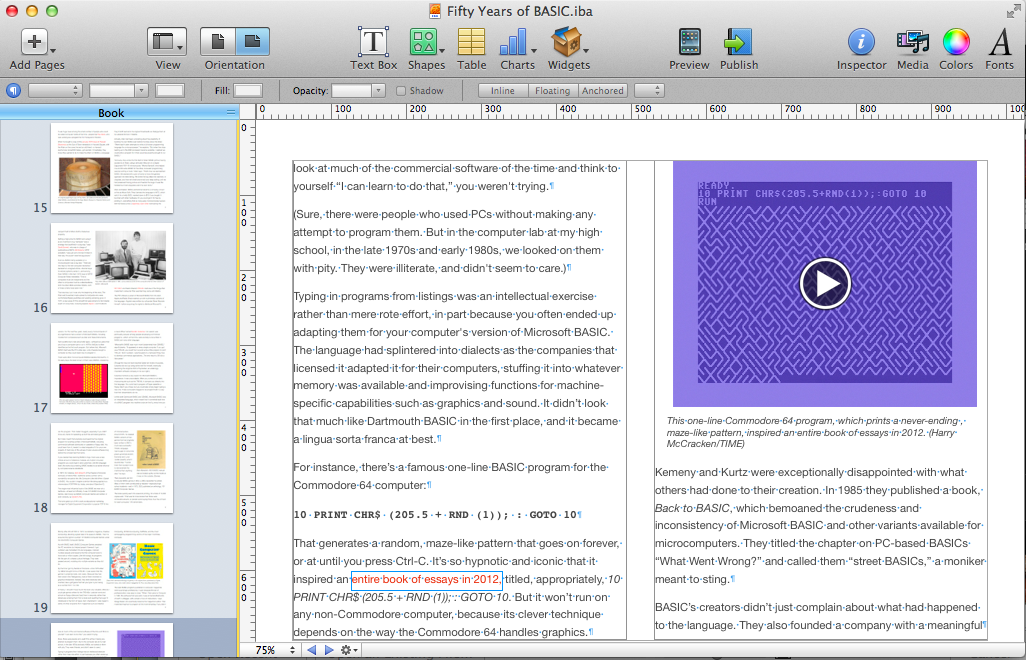
Task: Click the fullscreen arrows icon
Action: pyautogui.click(x=1014, y=10)
